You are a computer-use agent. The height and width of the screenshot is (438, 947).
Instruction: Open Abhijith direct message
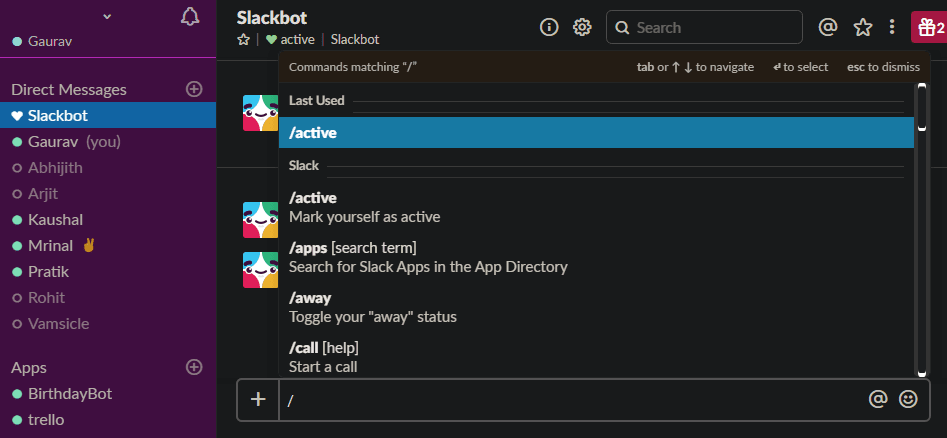[108, 167]
